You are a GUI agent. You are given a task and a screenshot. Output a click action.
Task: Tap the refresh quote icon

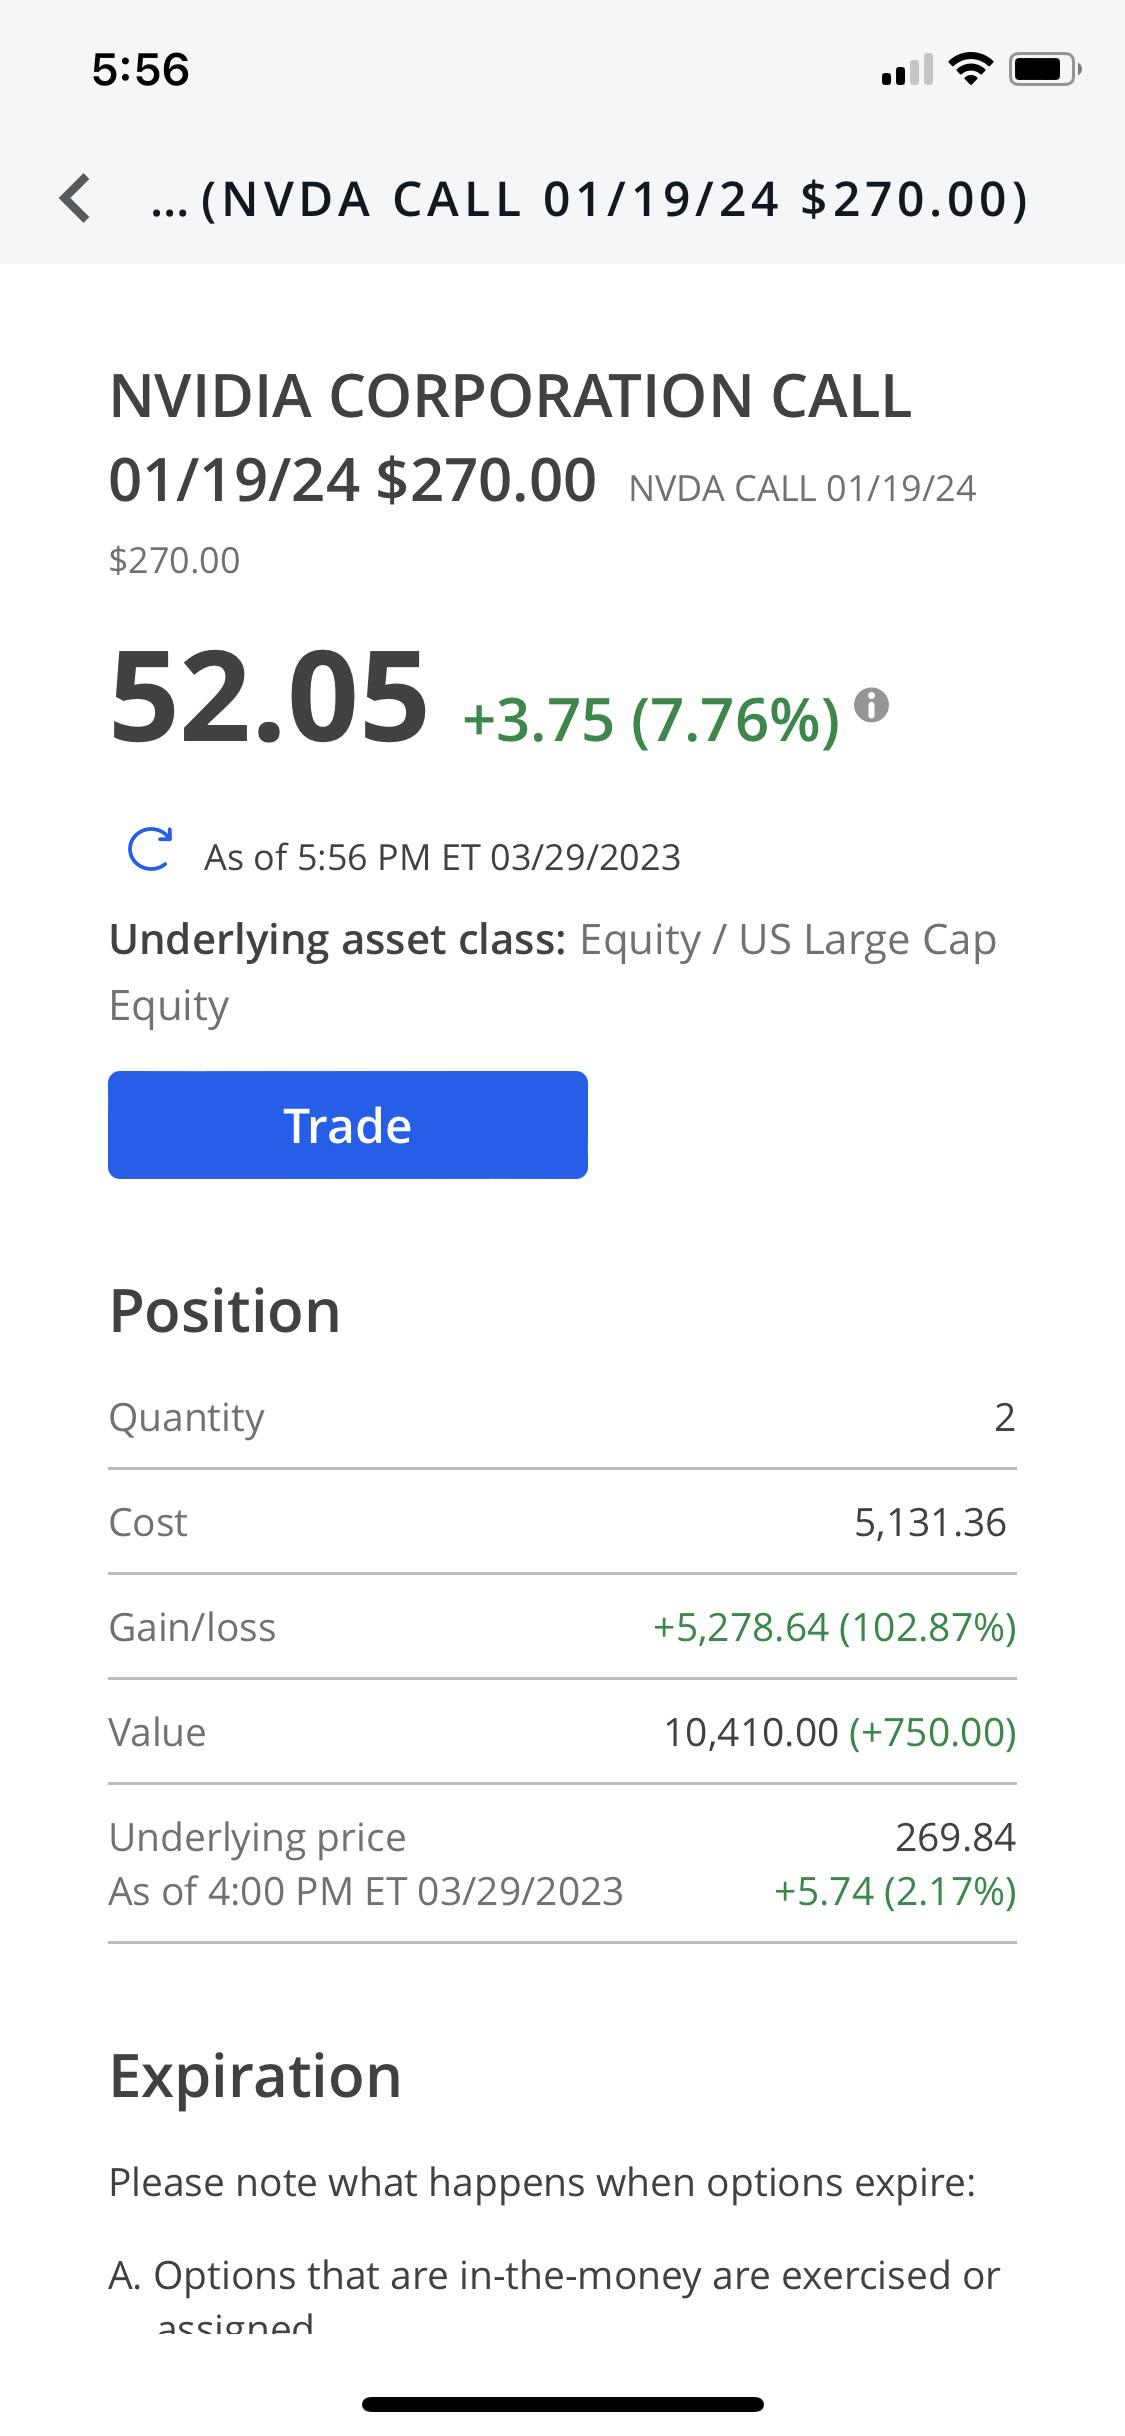click(x=150, y=850)
